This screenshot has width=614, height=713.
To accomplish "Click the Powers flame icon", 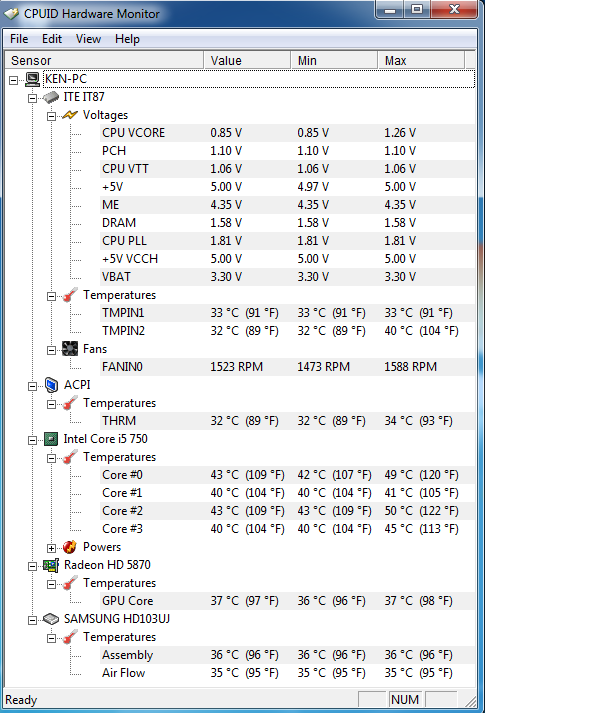I will click(x=70, y=547).
